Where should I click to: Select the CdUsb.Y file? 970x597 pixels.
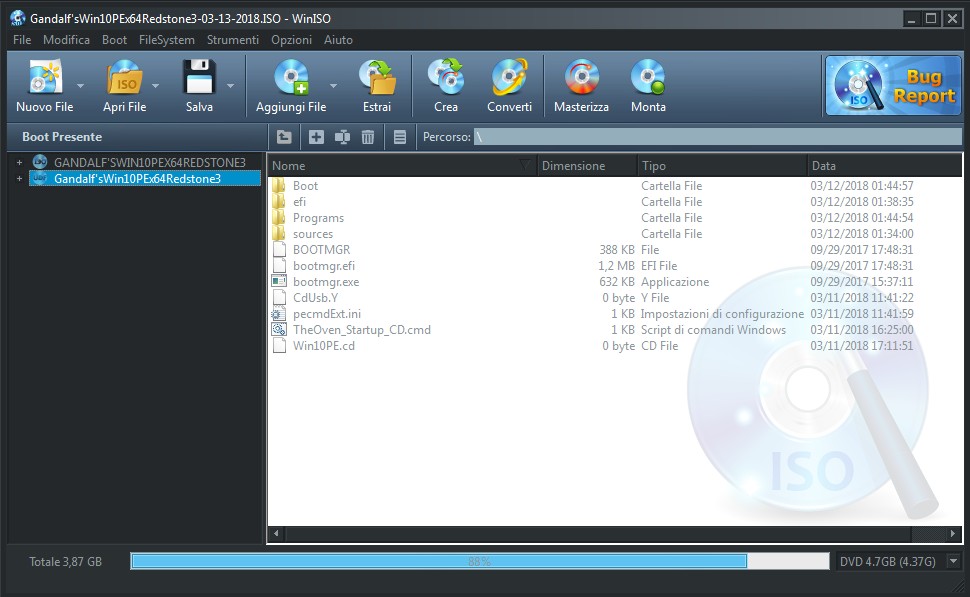(x=315, y=298)
